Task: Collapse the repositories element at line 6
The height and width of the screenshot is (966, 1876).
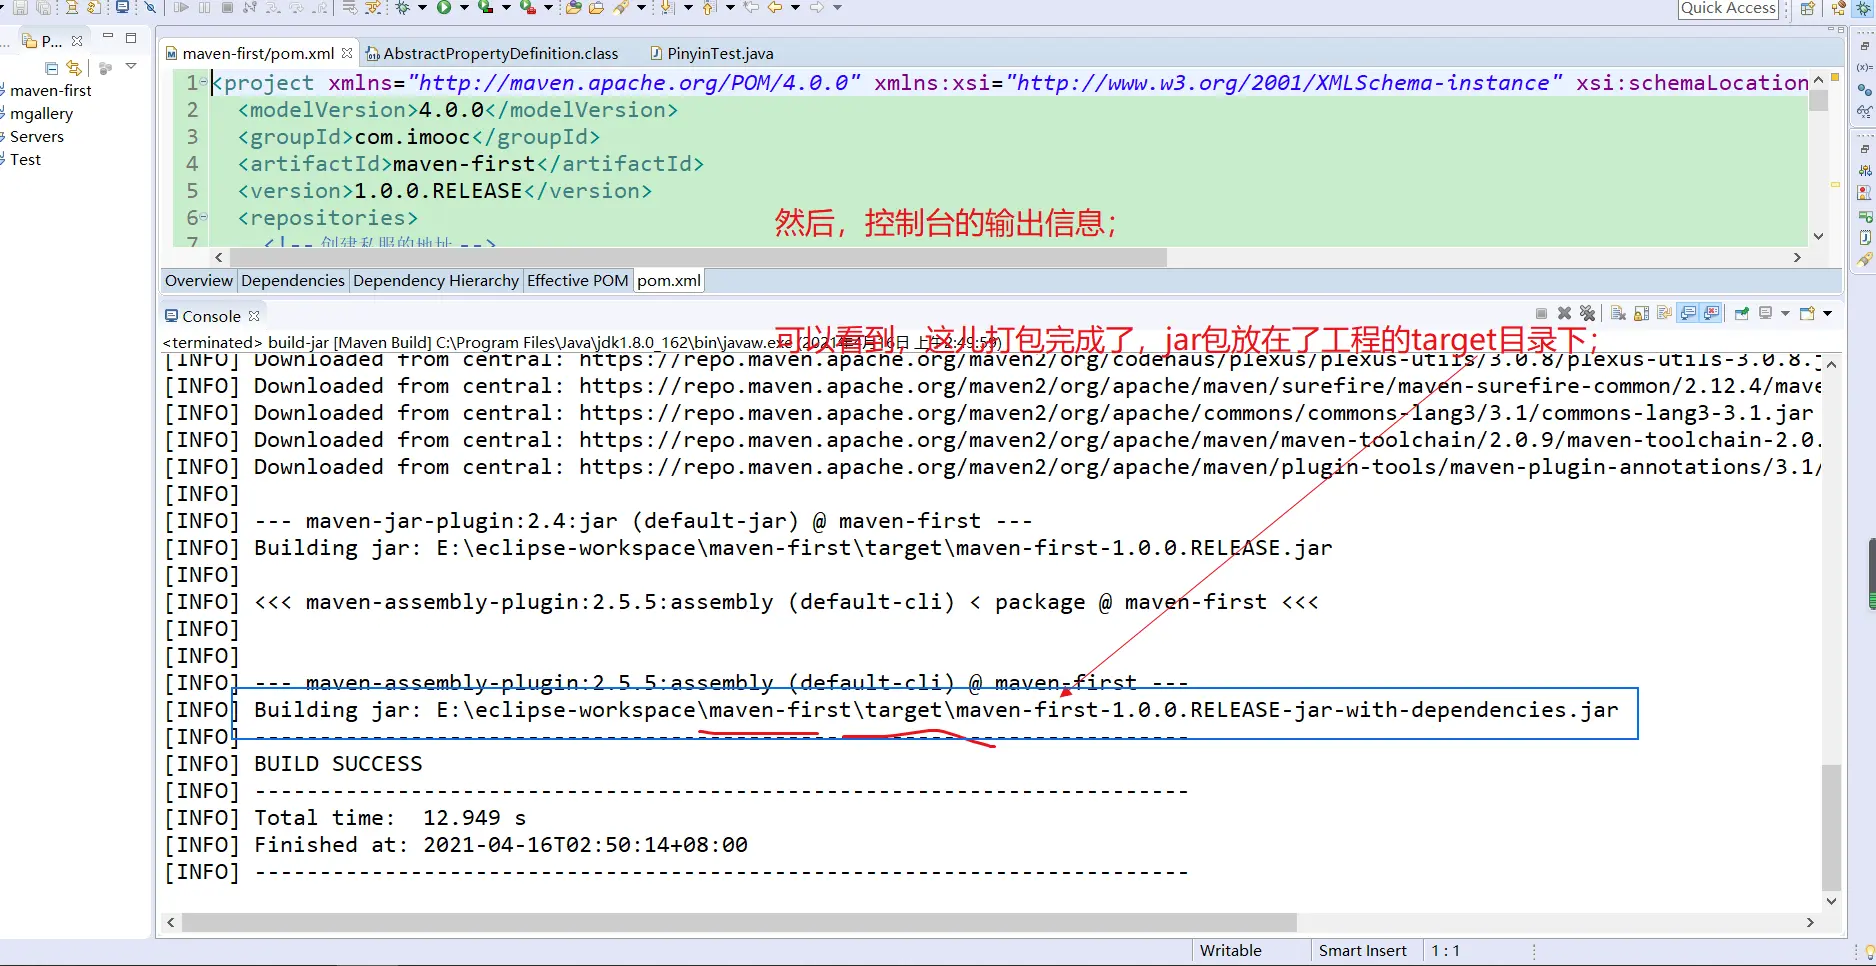Action: 204,217
